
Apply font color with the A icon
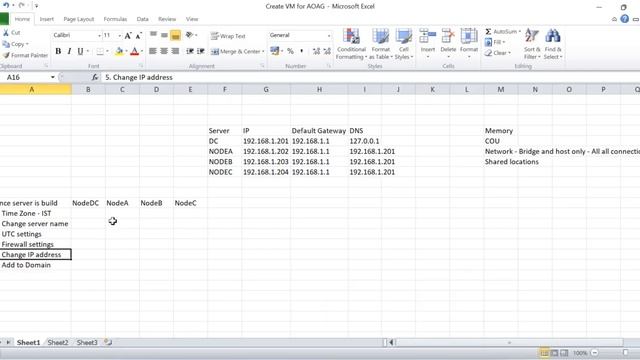click(x=135, y=51)
